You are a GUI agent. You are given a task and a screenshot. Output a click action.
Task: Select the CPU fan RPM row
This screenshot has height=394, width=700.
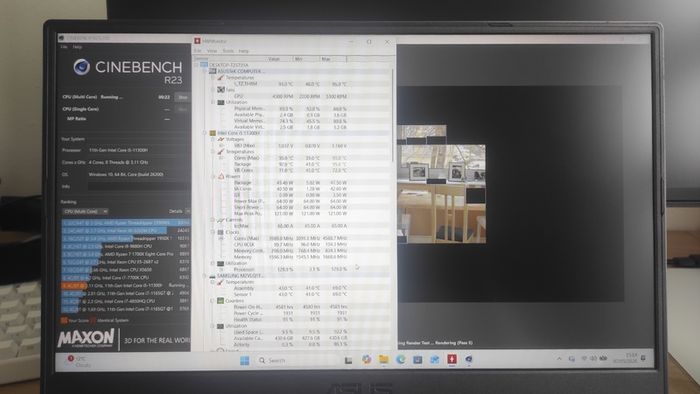click(291, 96)
